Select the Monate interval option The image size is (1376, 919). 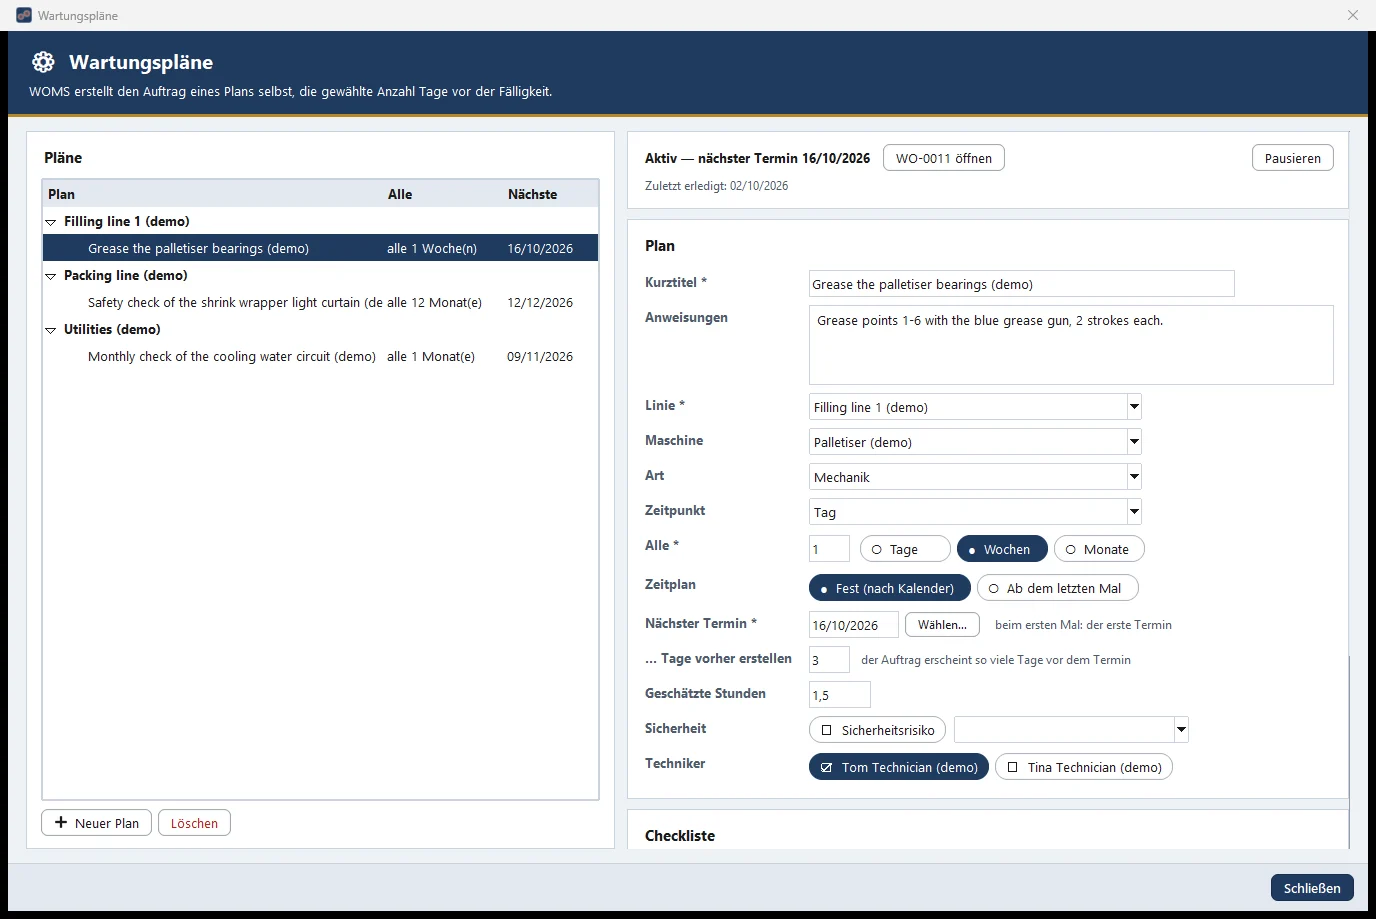coord(1099,549)
